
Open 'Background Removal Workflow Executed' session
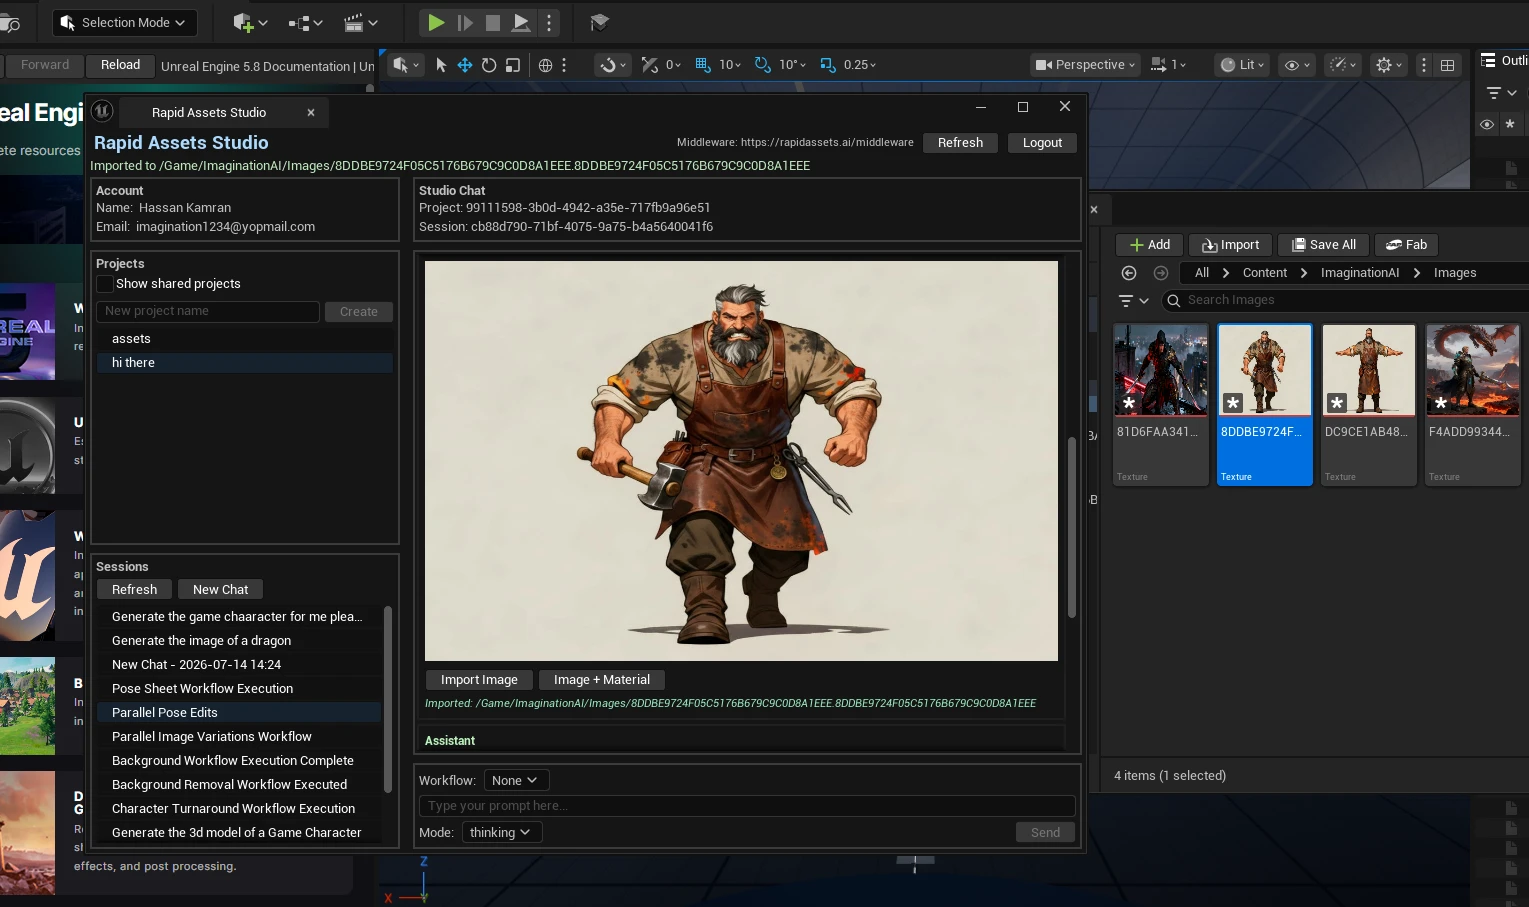pos(239,785)
